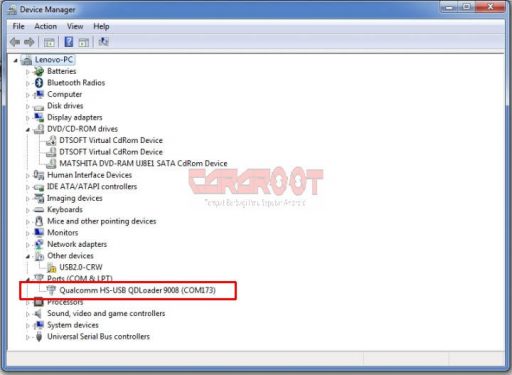Screen dimensions: 512x375
Task: Select the first DTSOFT Virtual CdRom Device
Action: [x=111, y=140]
